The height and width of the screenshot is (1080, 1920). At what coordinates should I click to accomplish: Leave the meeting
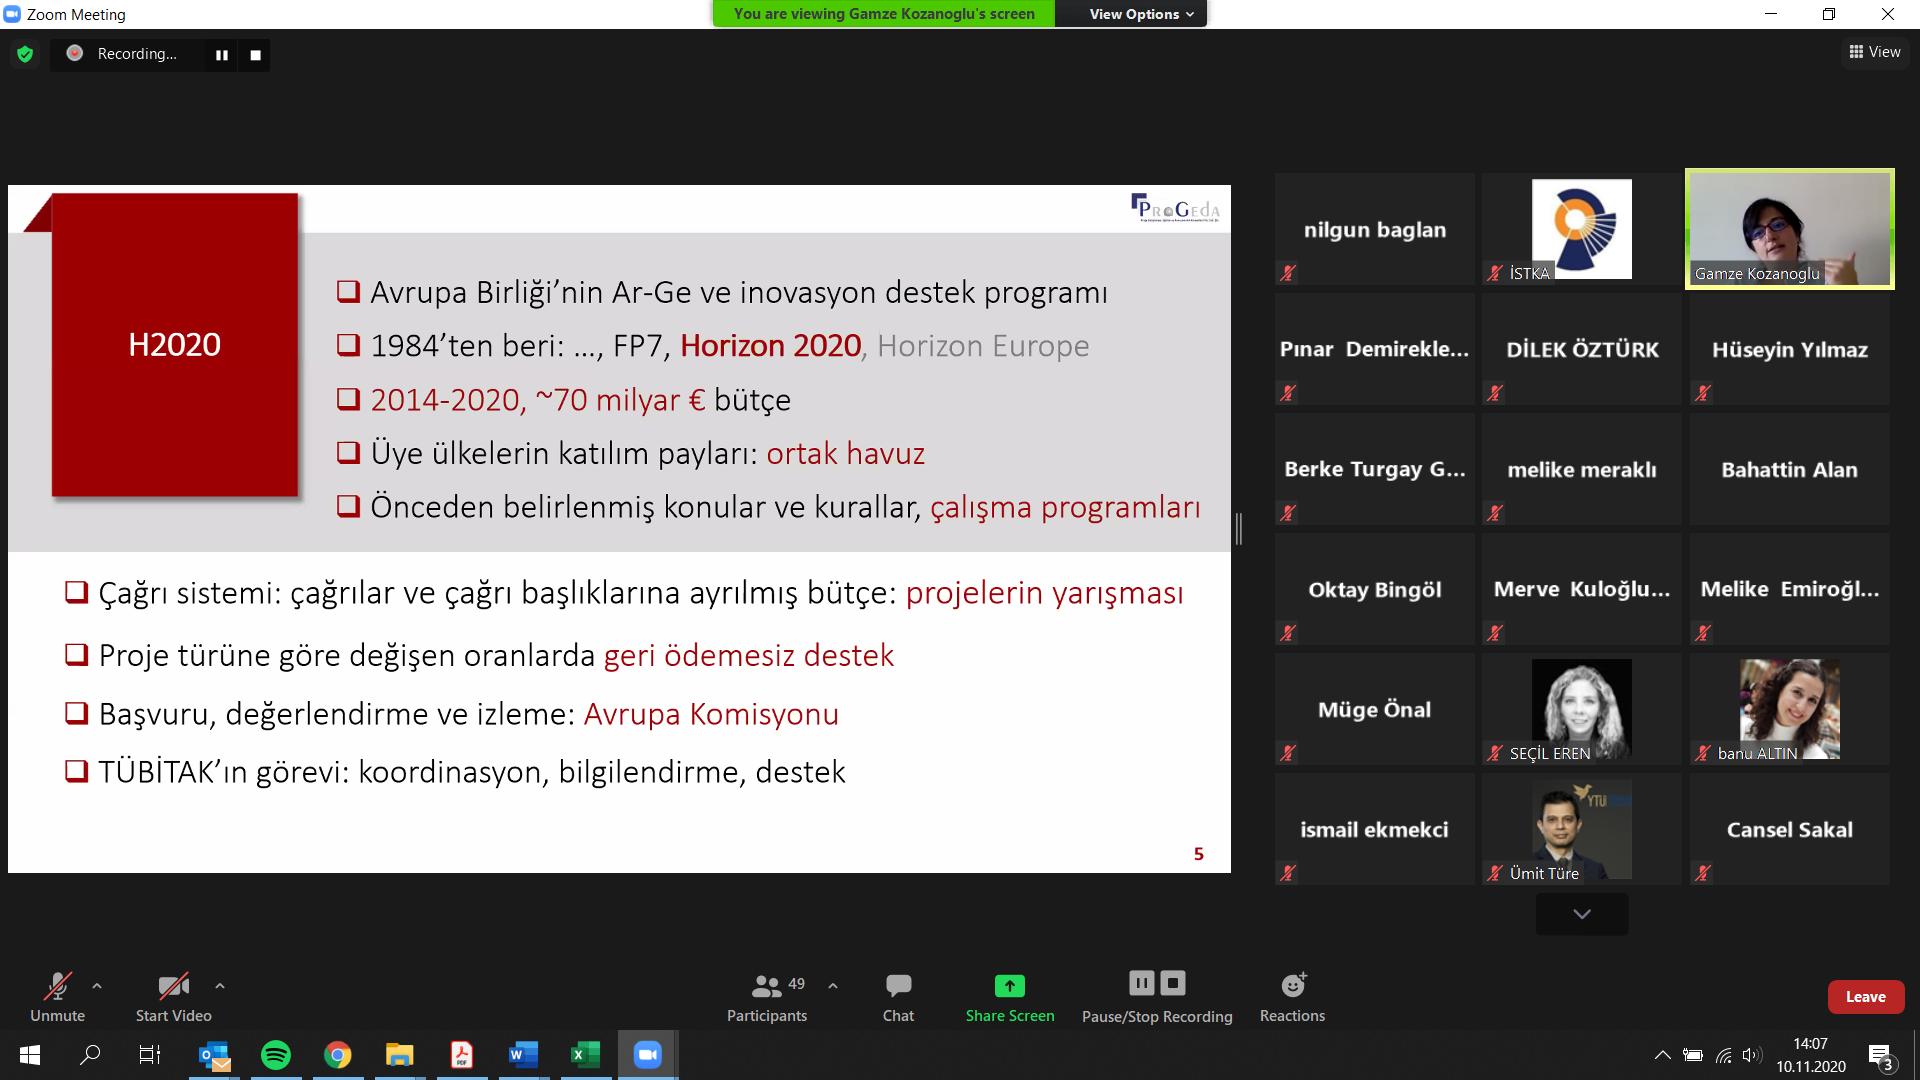coord(1866,997)
